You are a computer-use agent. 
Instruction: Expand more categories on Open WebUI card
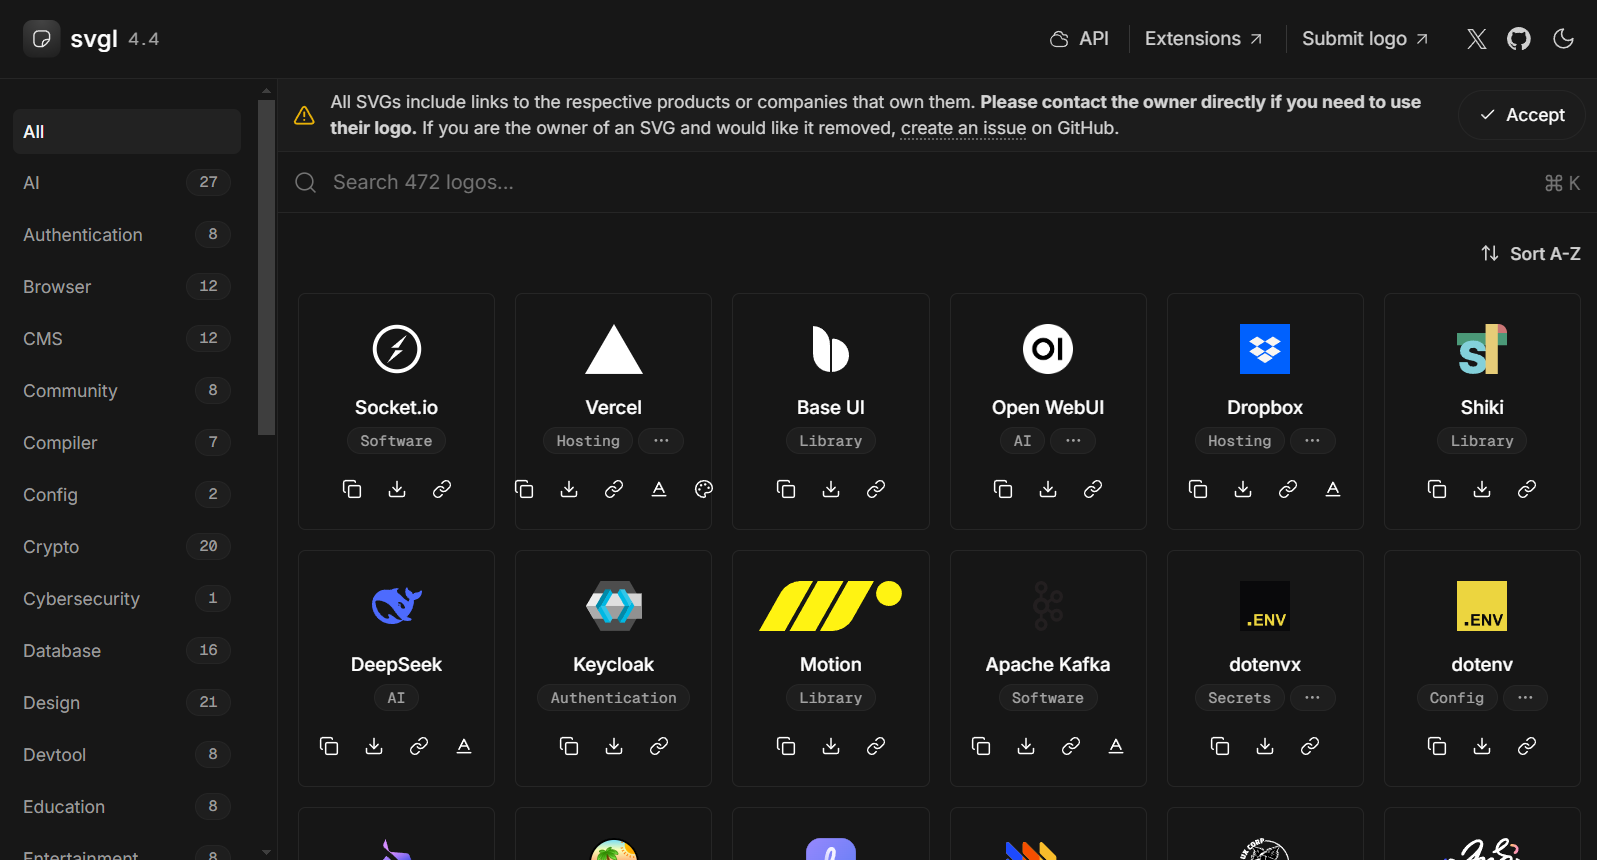(1073, 441)
